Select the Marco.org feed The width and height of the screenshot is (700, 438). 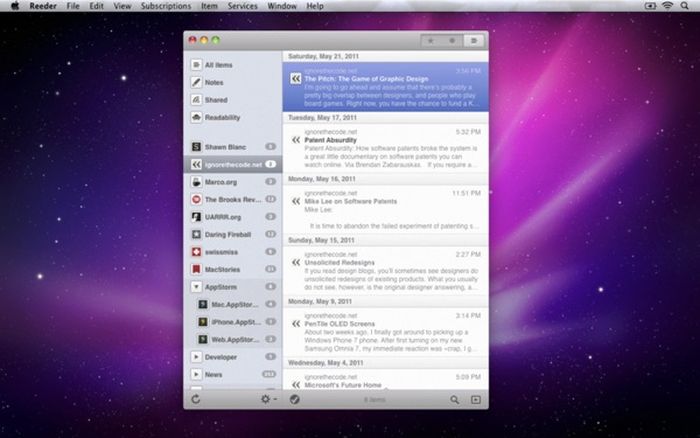(233, 182)
